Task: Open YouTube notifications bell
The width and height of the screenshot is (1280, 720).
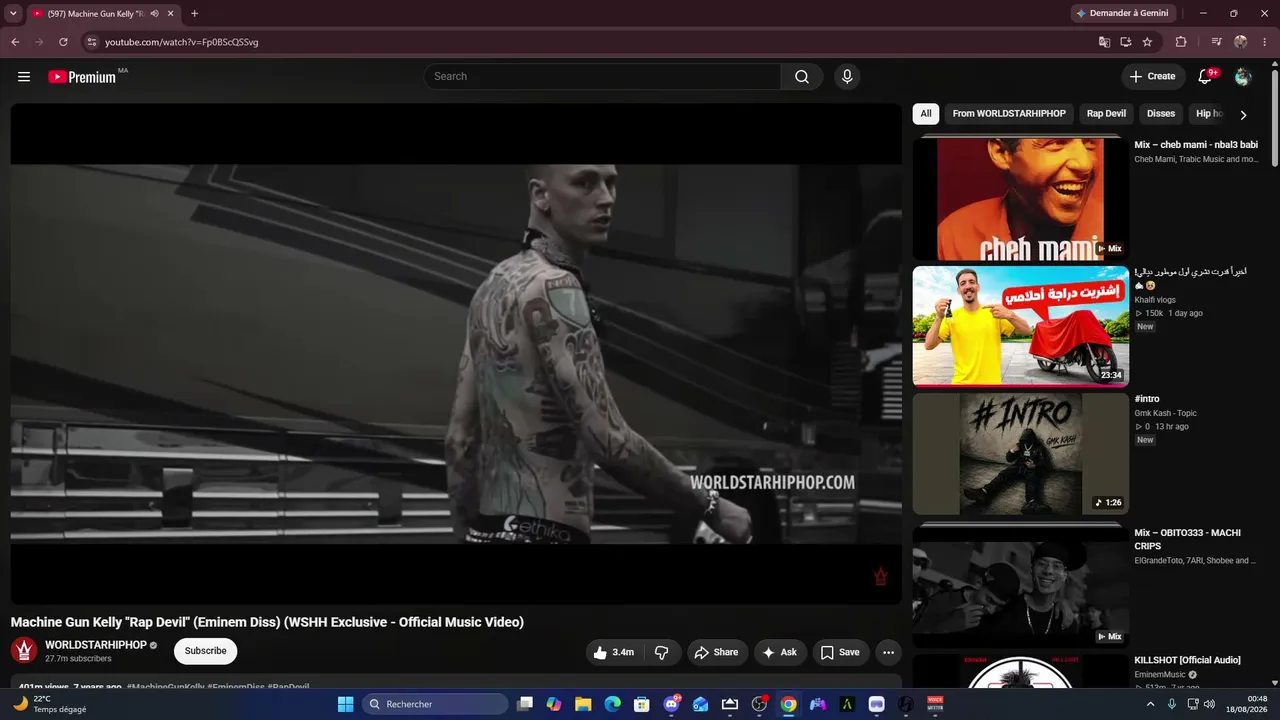Action: [1205, 77]
